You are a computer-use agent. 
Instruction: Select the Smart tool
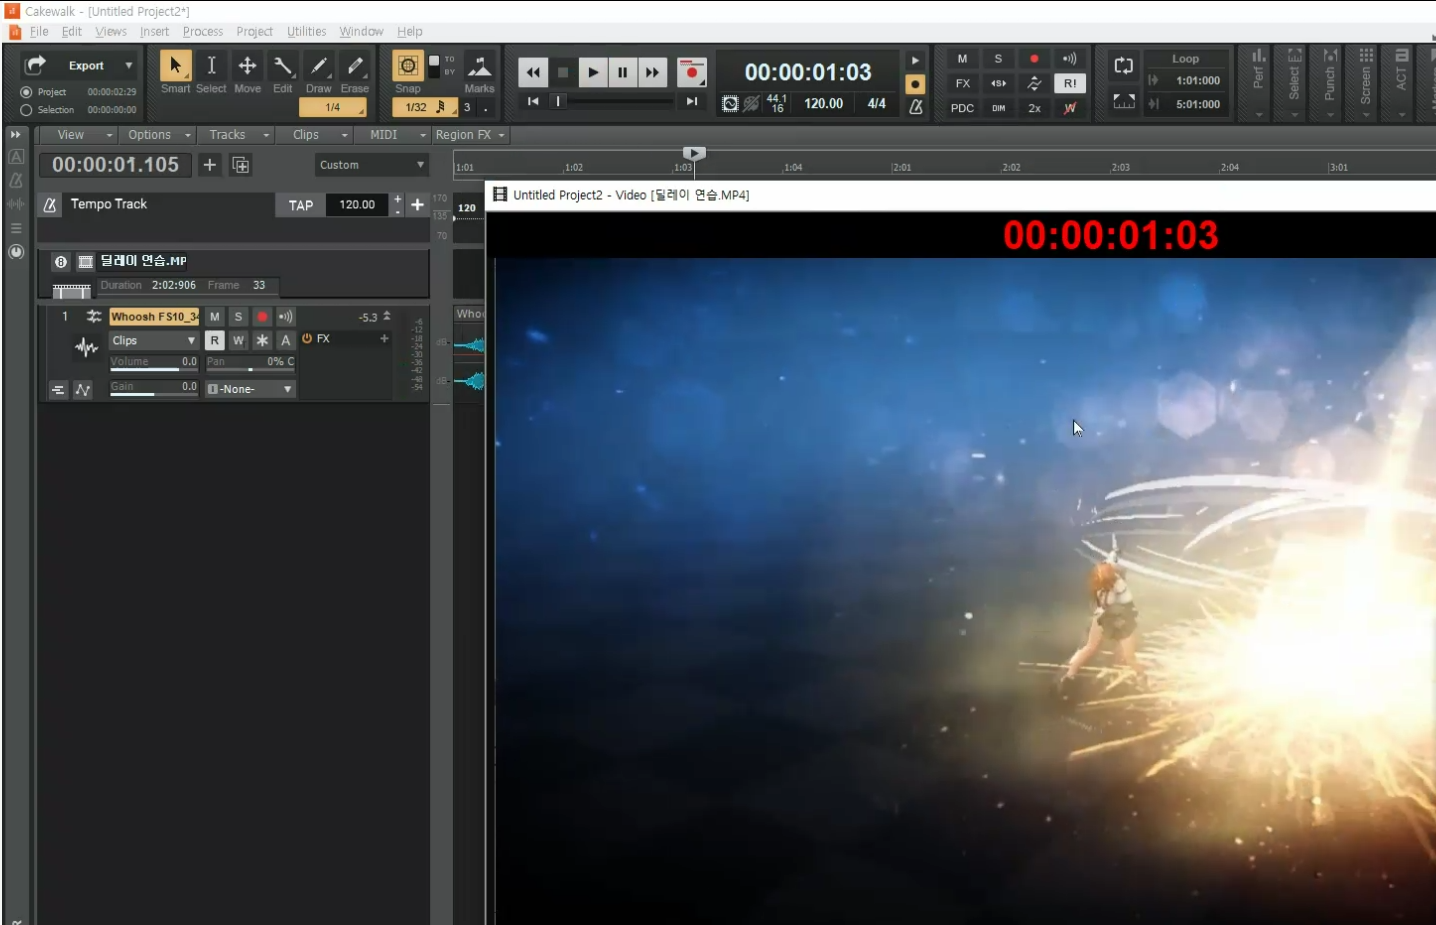point(175,66)
